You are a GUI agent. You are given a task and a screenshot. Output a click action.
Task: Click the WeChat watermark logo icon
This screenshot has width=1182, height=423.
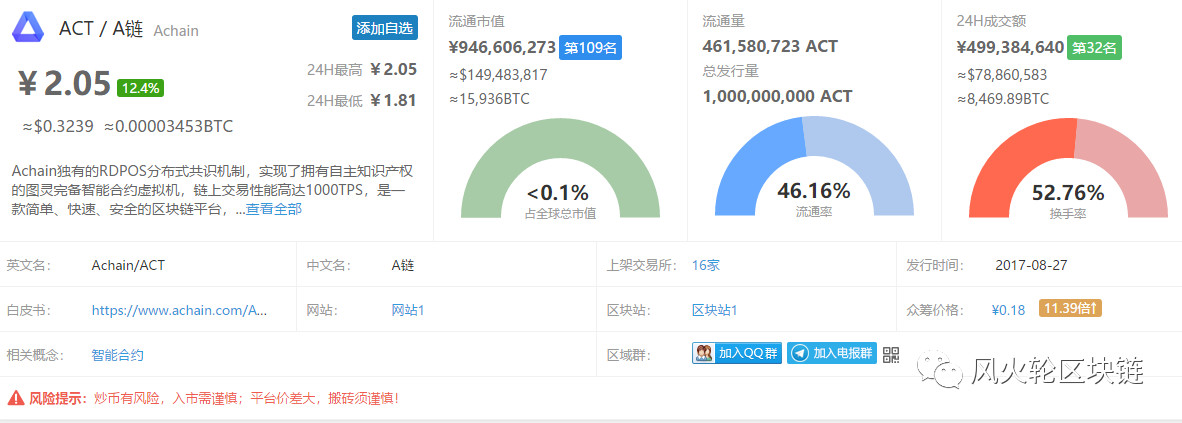946,371
